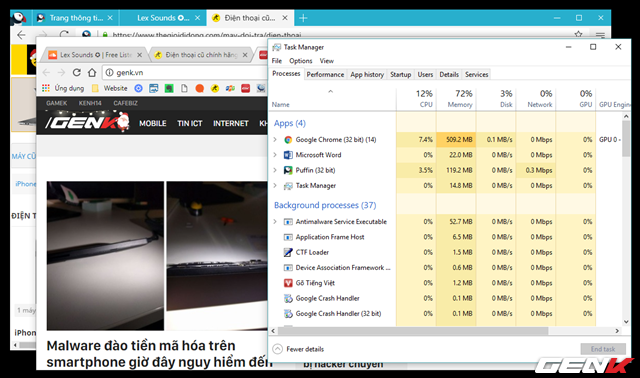Image resolution: width=640 pixels, height=378 pixels.
Task: Click the Application Frame Host icon
Action: [288, 237]
